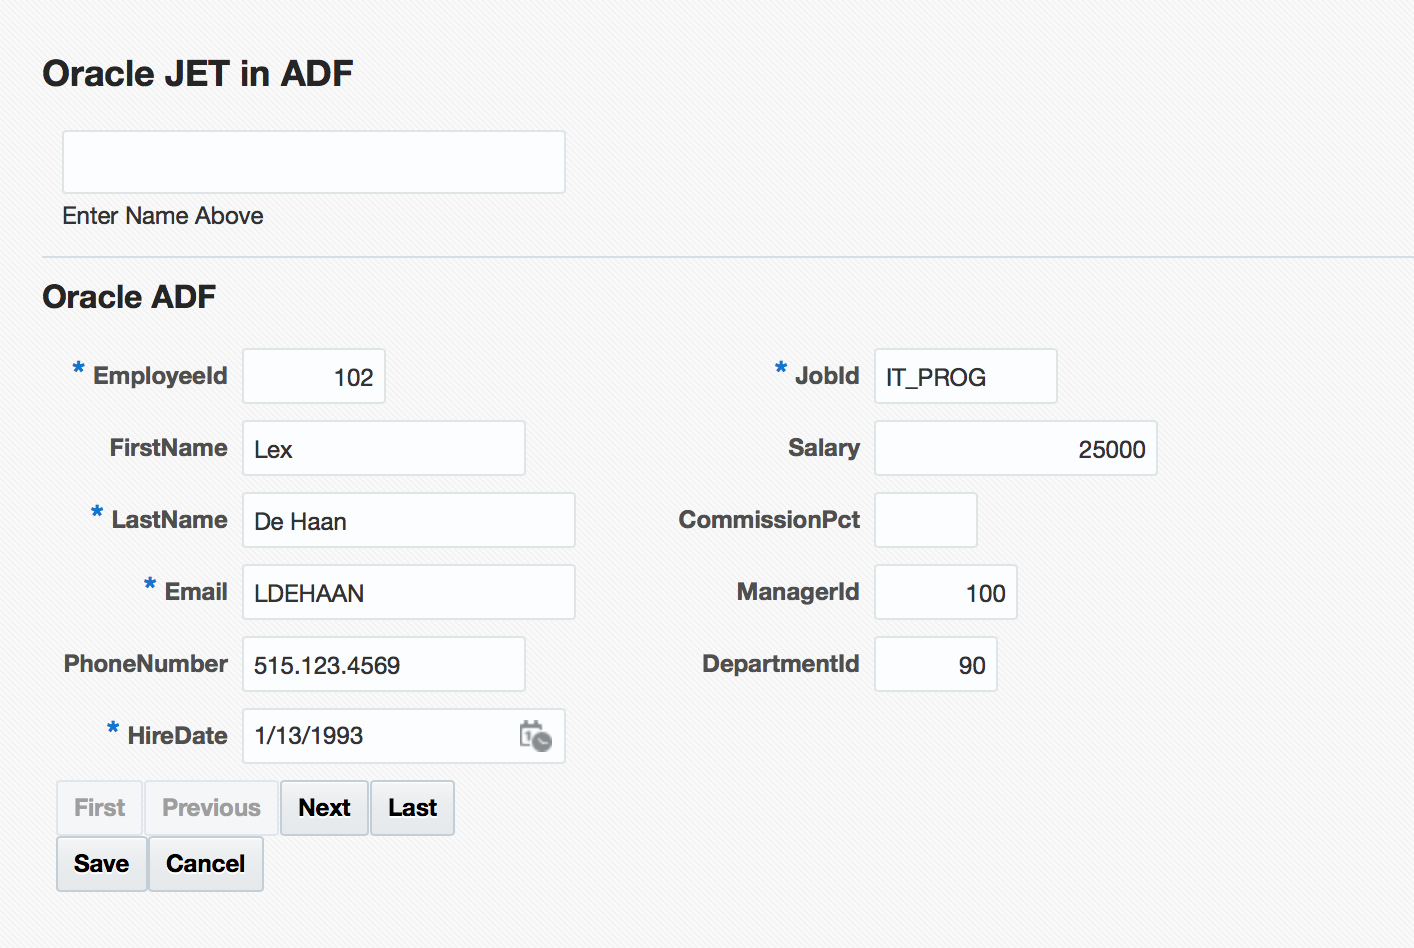Image resolution: width=1414 pixels, height=948 pixels.
Task: Click the PhoneNumber input field
Action: click(x=383, y=665)
